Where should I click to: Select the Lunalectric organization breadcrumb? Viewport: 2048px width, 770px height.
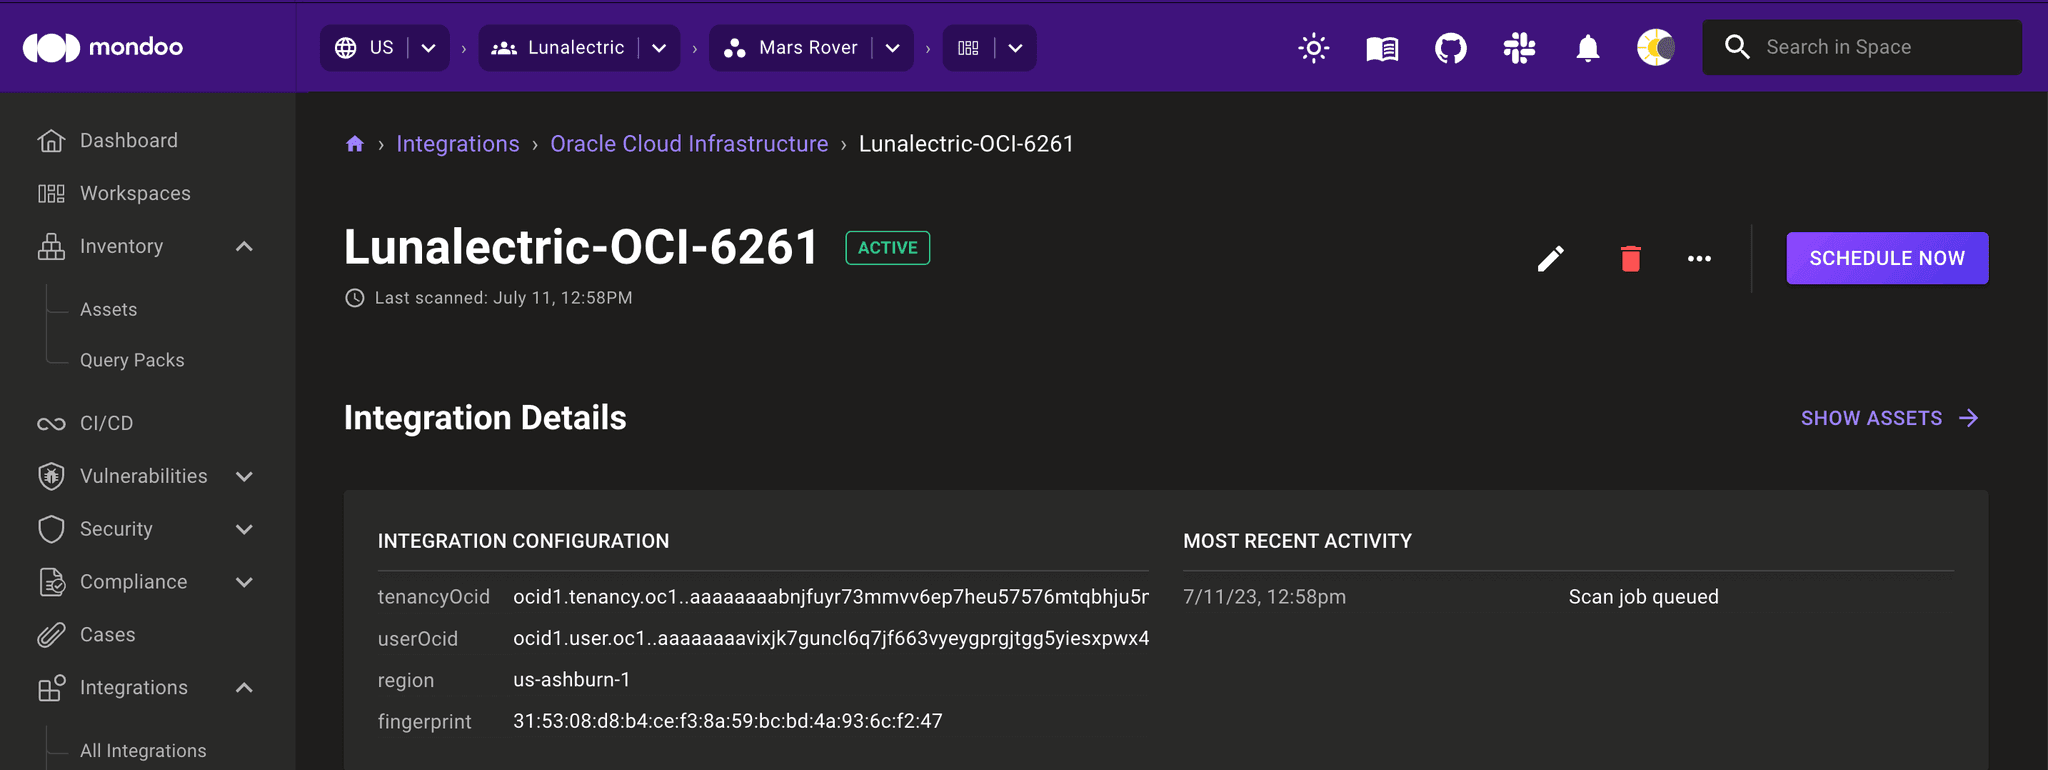(x=559, y=48)
